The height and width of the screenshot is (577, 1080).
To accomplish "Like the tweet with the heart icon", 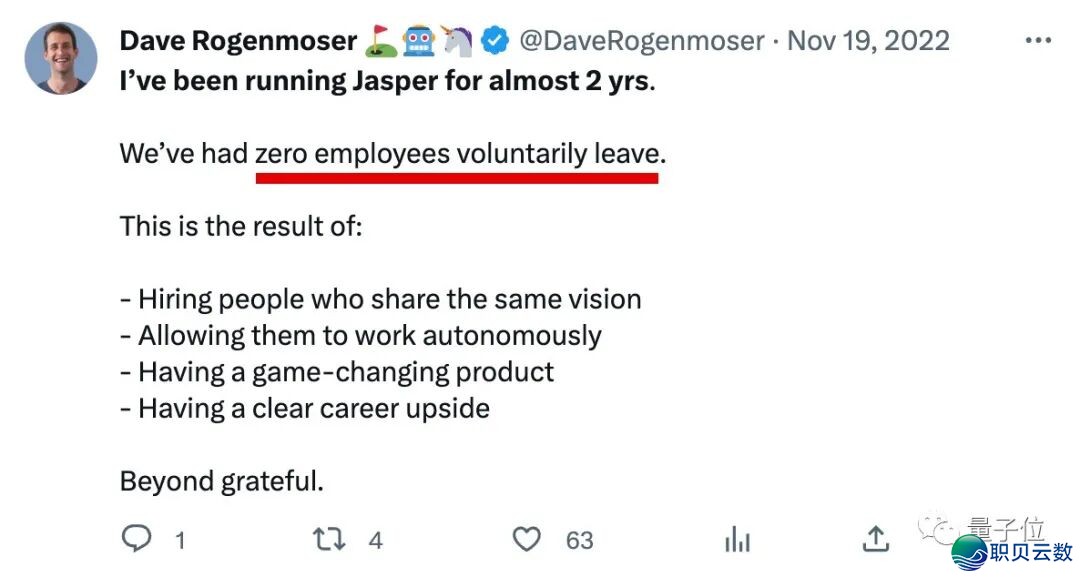I will 526,540.
